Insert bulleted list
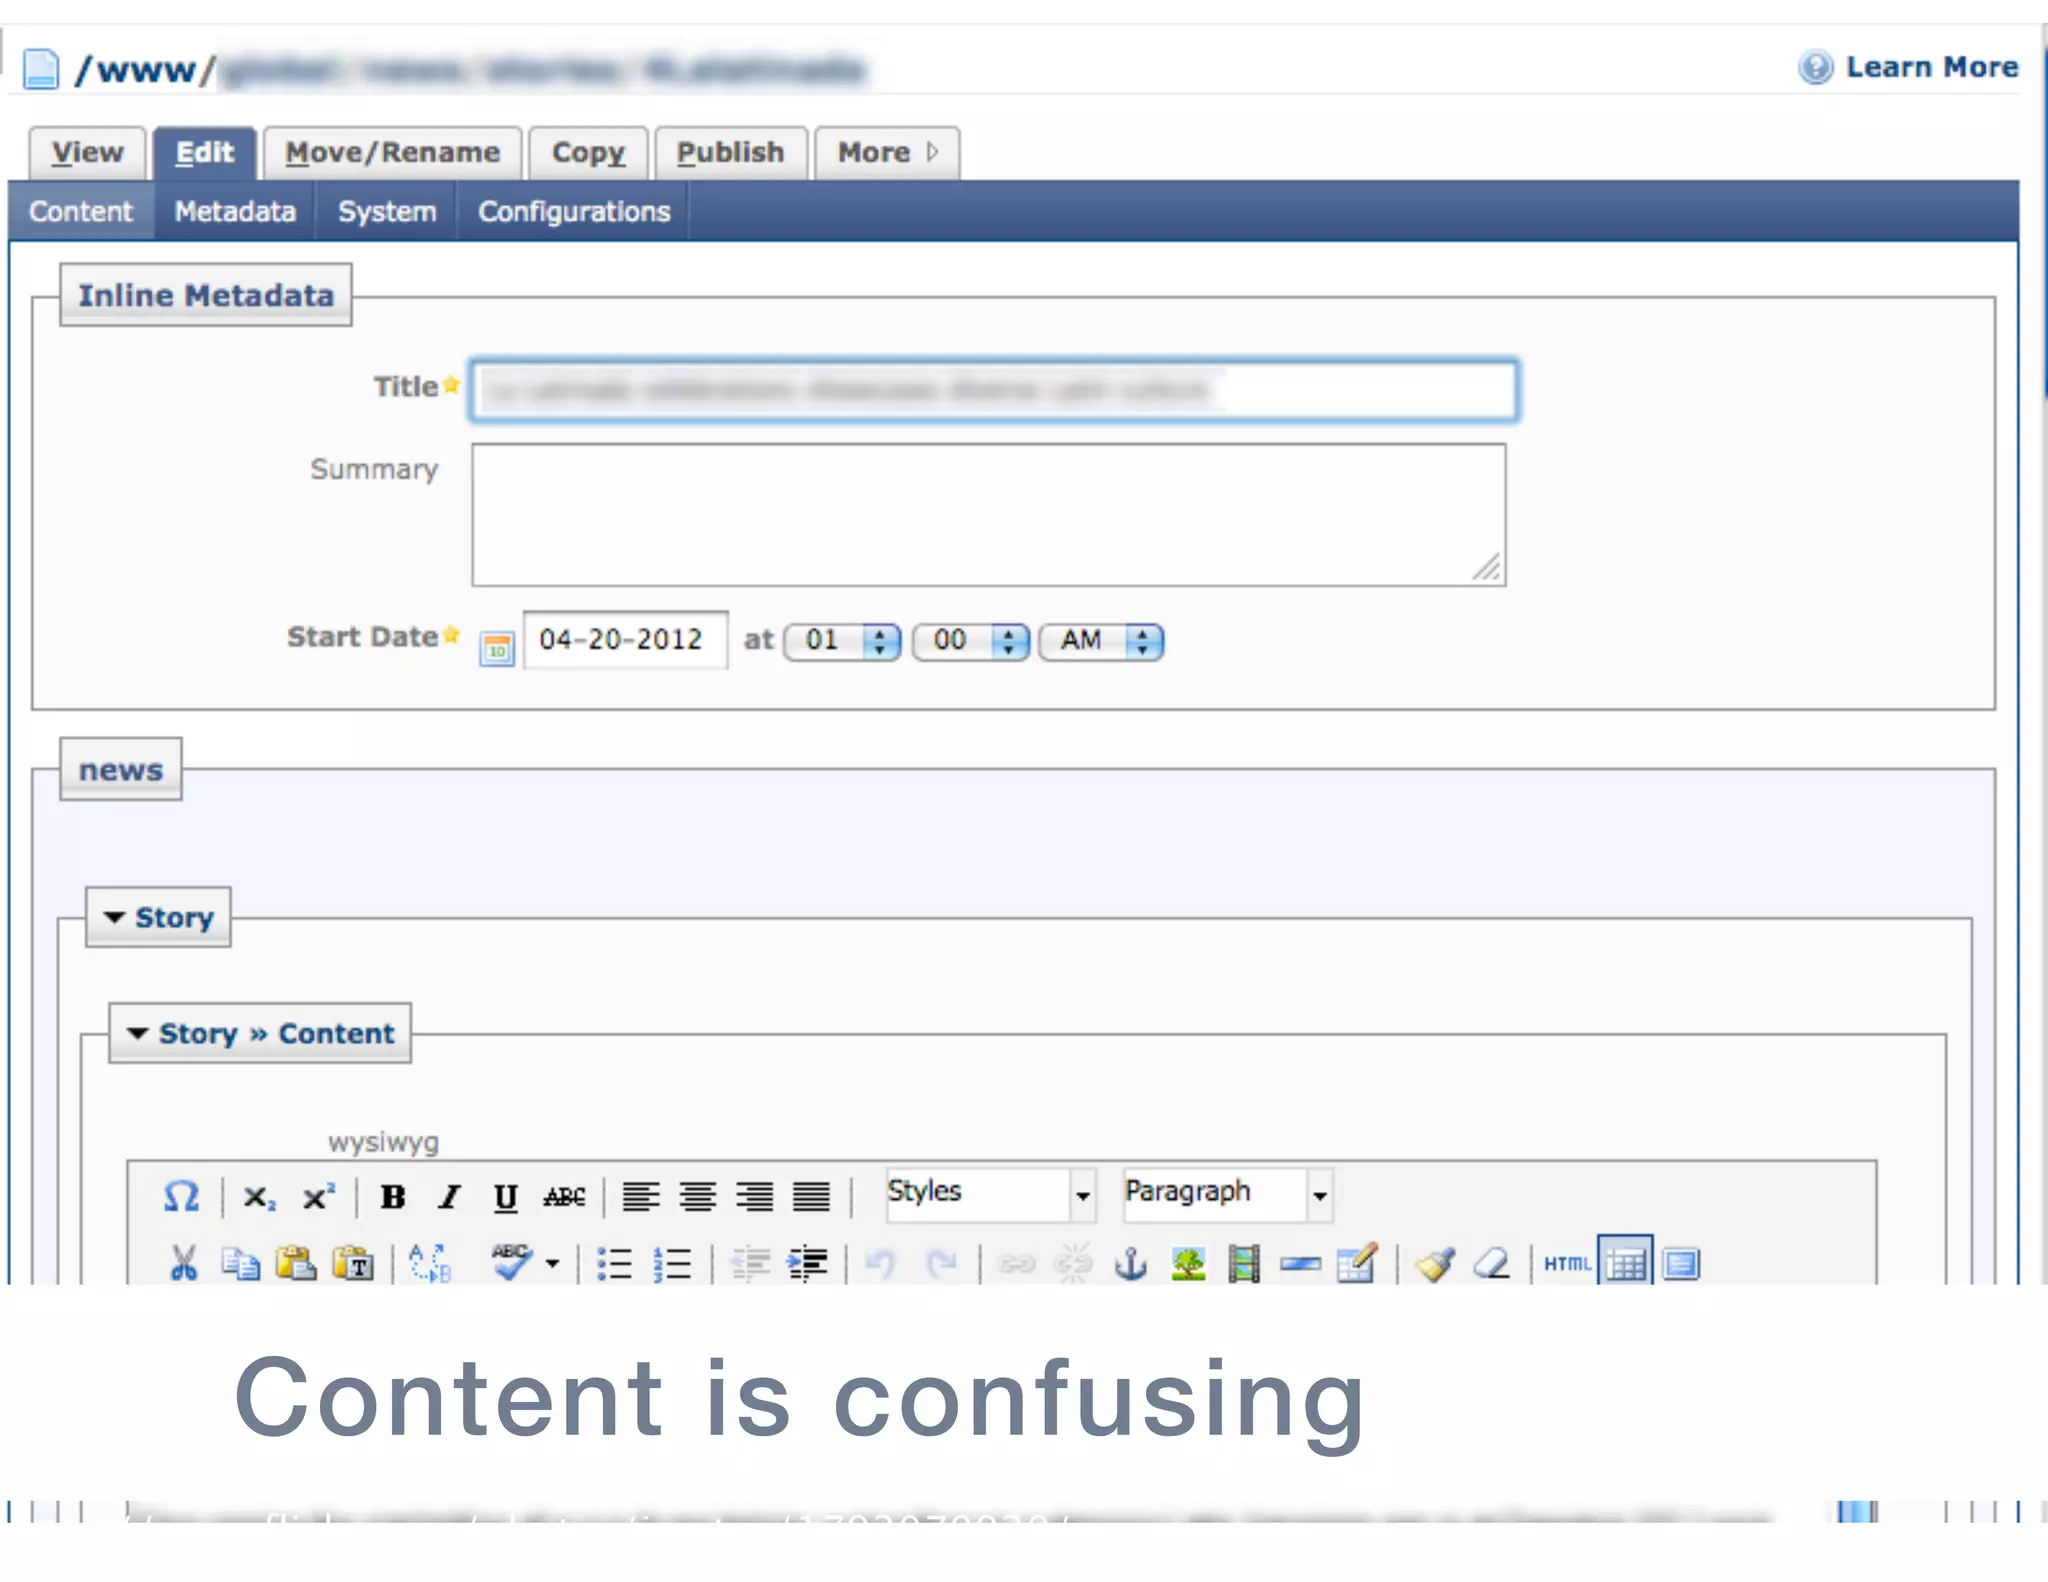2048x1582 pixels. point(614,1264)
